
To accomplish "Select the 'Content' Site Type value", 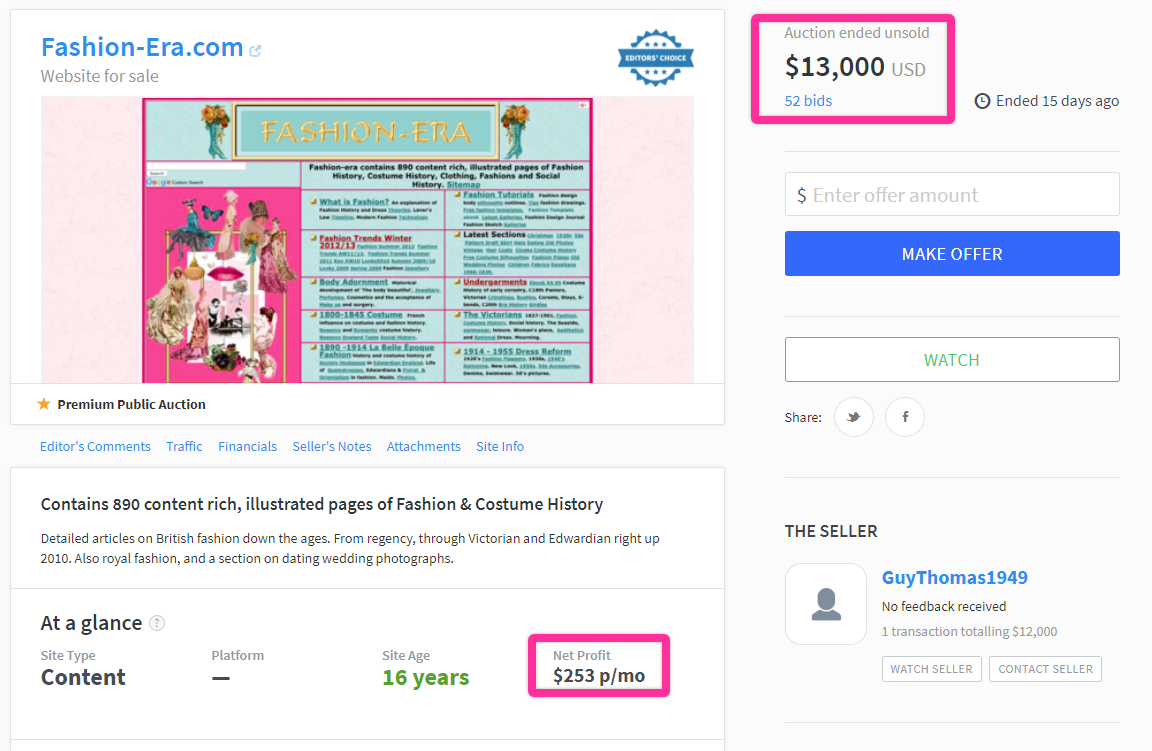I will point(83,677).
